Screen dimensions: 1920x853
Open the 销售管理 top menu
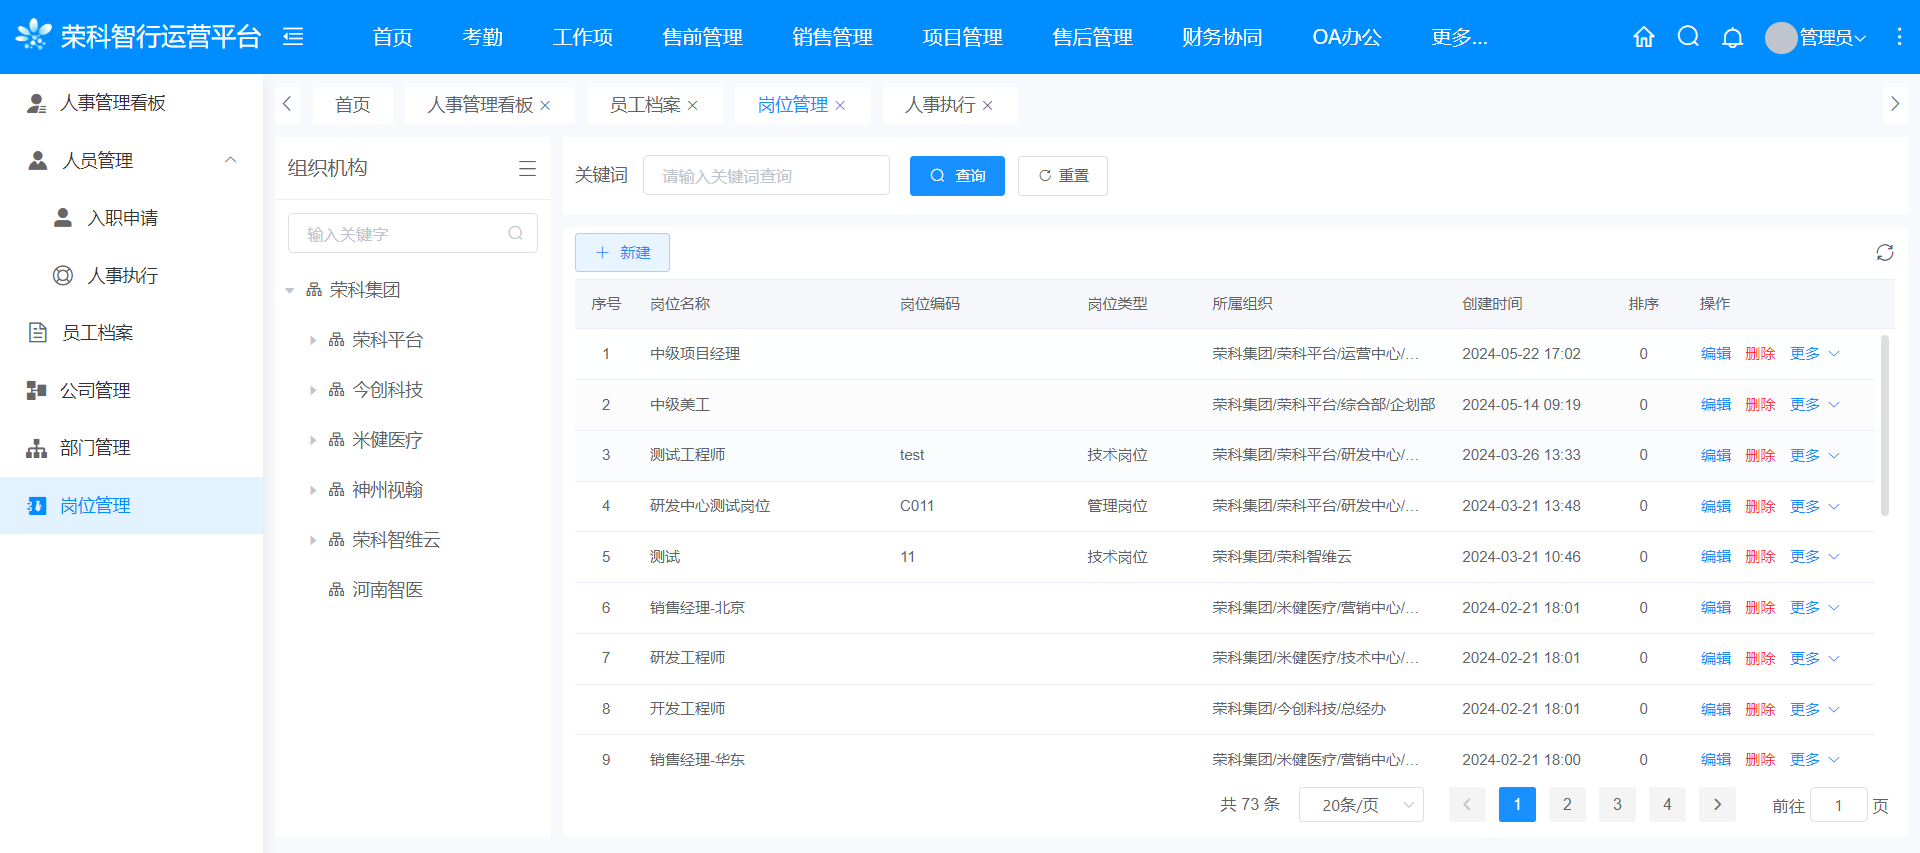point(832,37)
